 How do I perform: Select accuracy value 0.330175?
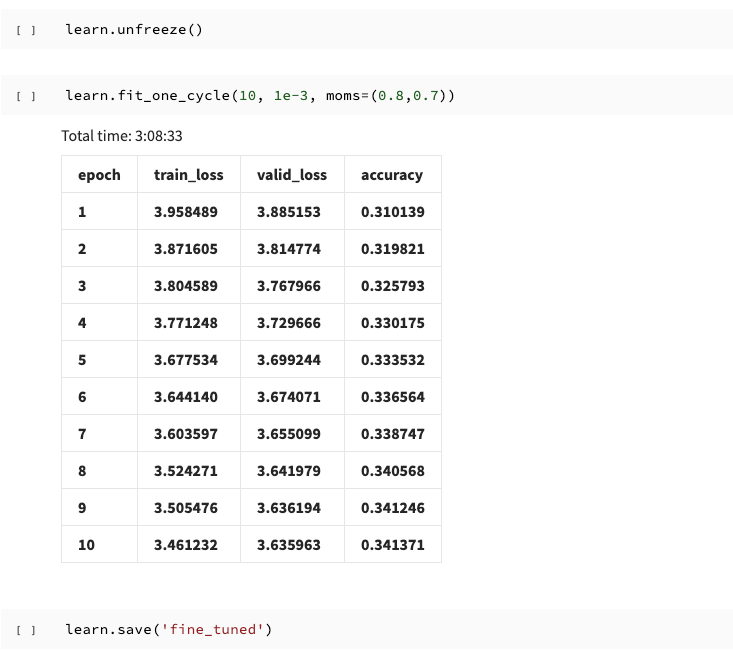pyautogui.click(x=393, y=323)
